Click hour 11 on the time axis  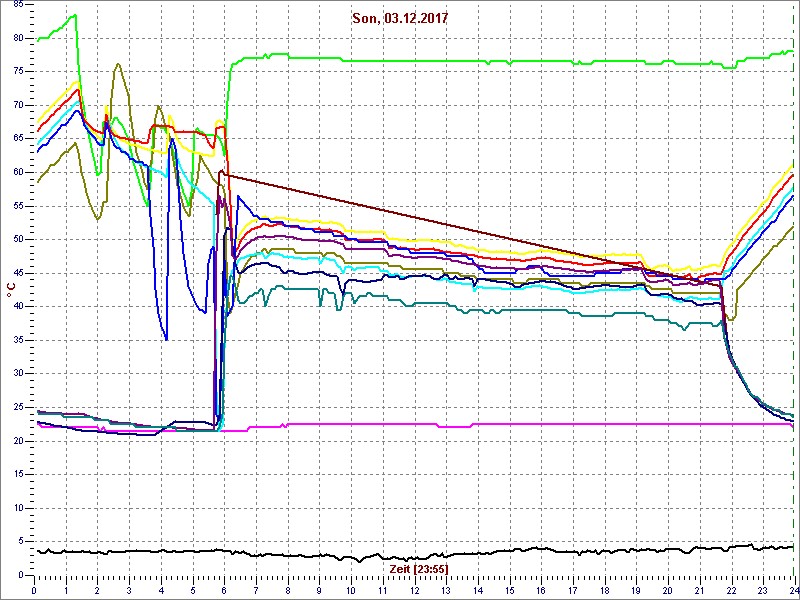pos(383,590)
